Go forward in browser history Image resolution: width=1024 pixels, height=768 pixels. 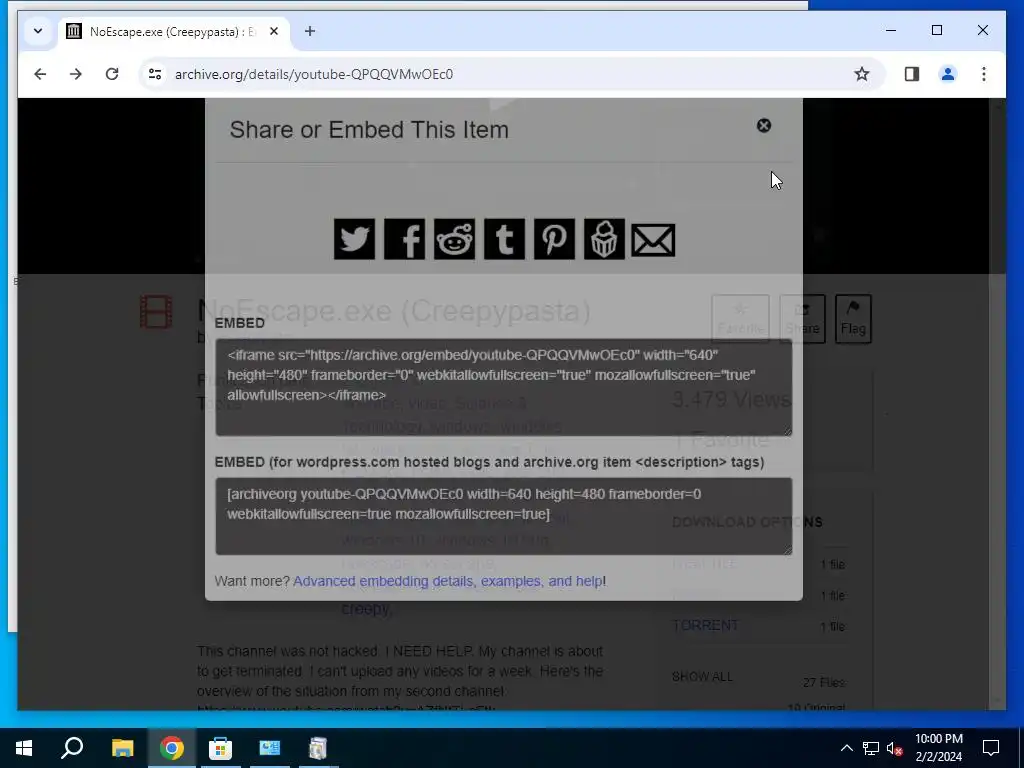(76, 74)
